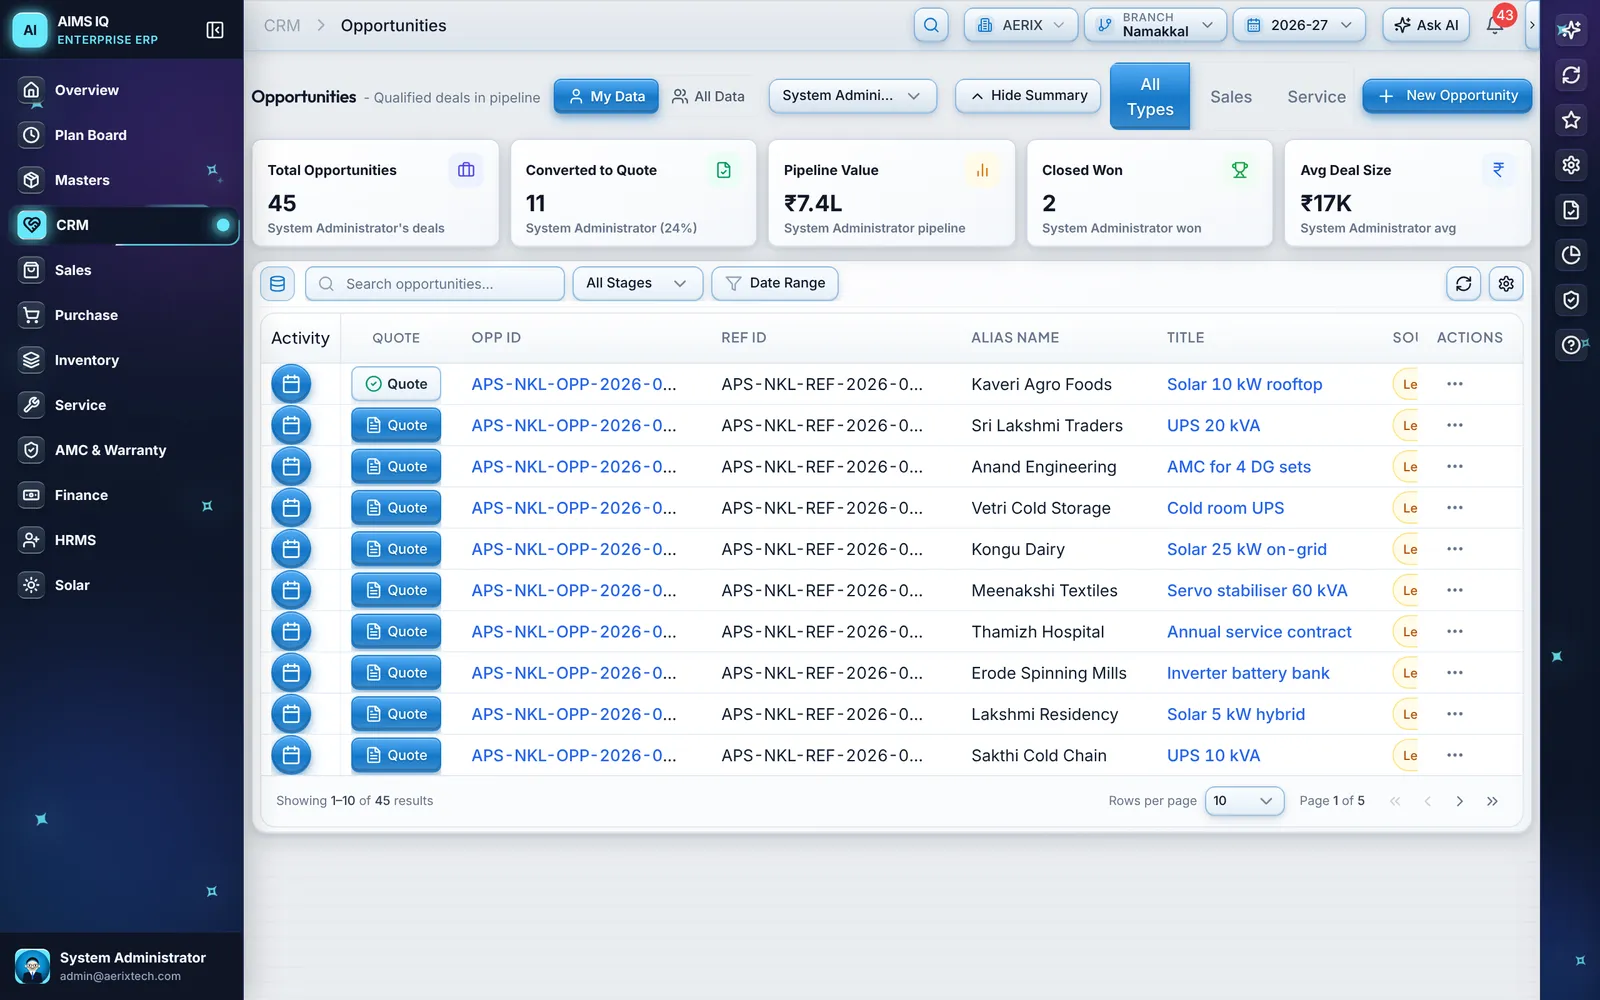Open Quote for Sri Lakshmi Traders row

396,425
